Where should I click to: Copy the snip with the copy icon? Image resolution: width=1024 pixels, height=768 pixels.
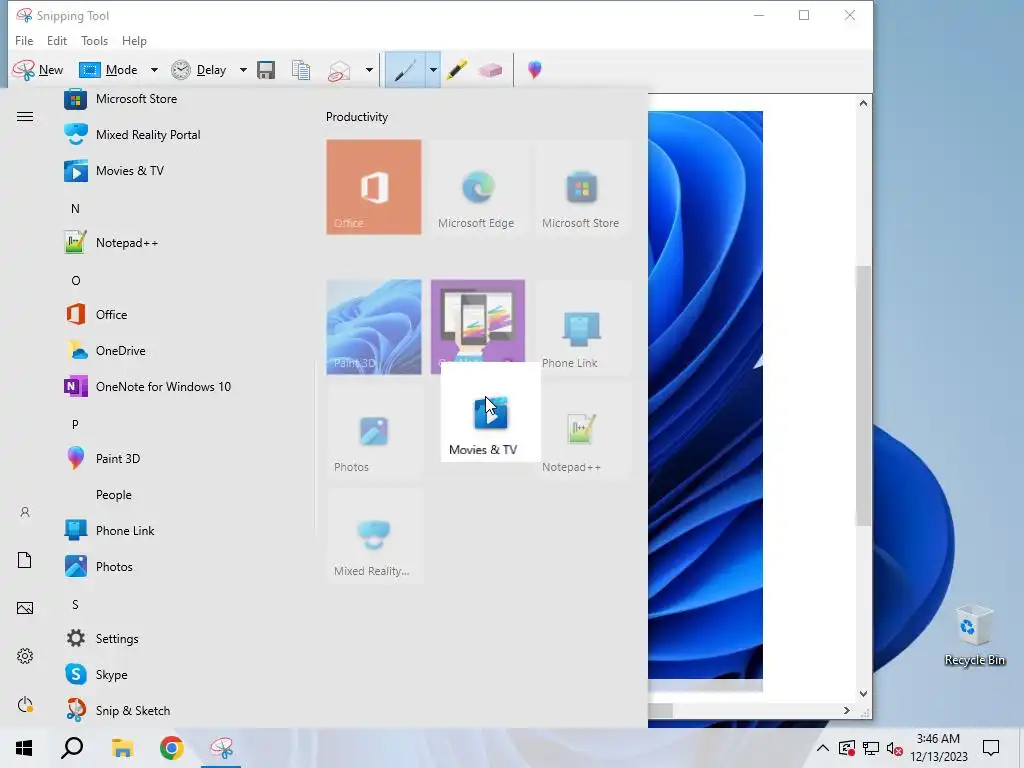click(x=301, y=70)
